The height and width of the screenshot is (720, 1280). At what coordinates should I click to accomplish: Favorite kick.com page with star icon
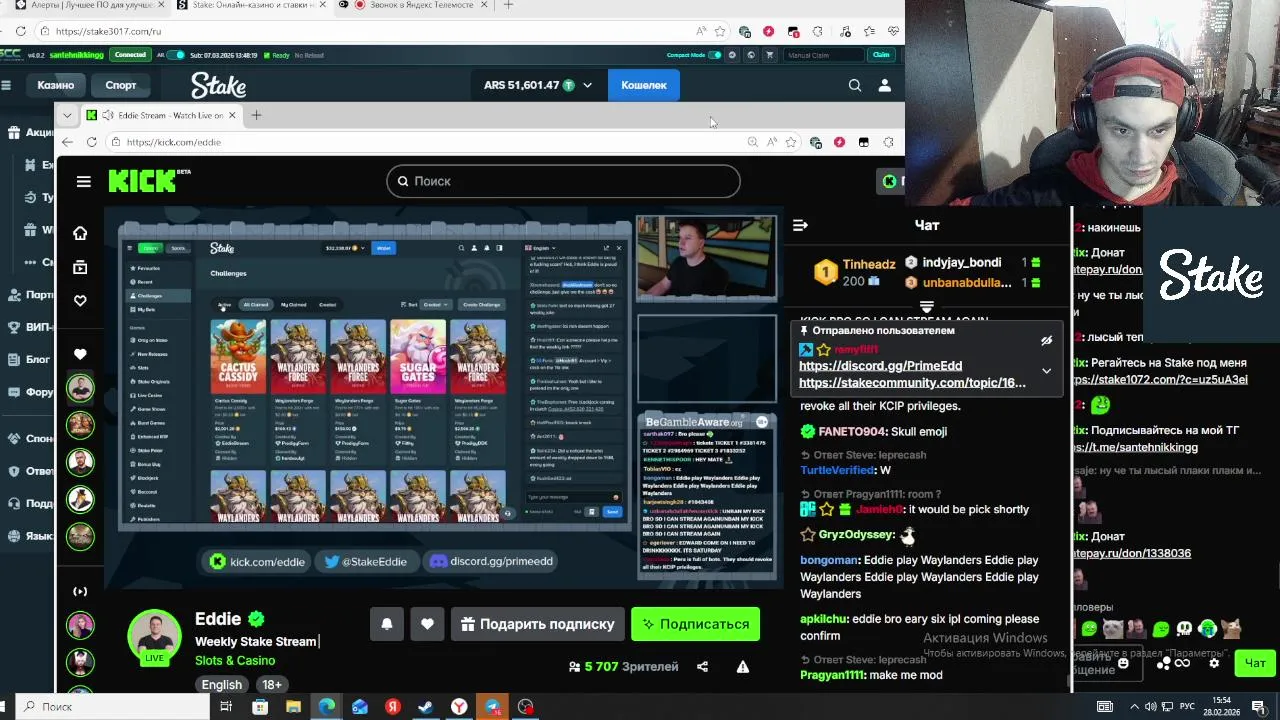(791, 142)
